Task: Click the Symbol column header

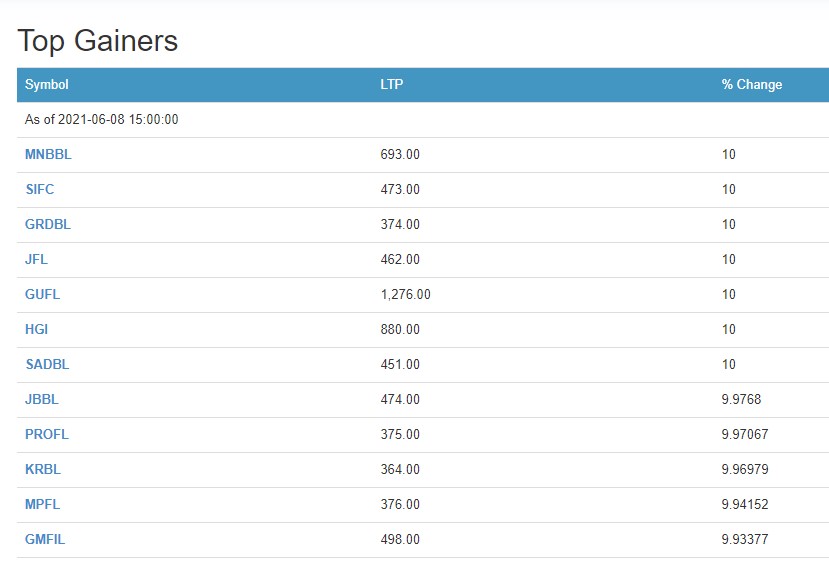Action: [x=47, y=85]
